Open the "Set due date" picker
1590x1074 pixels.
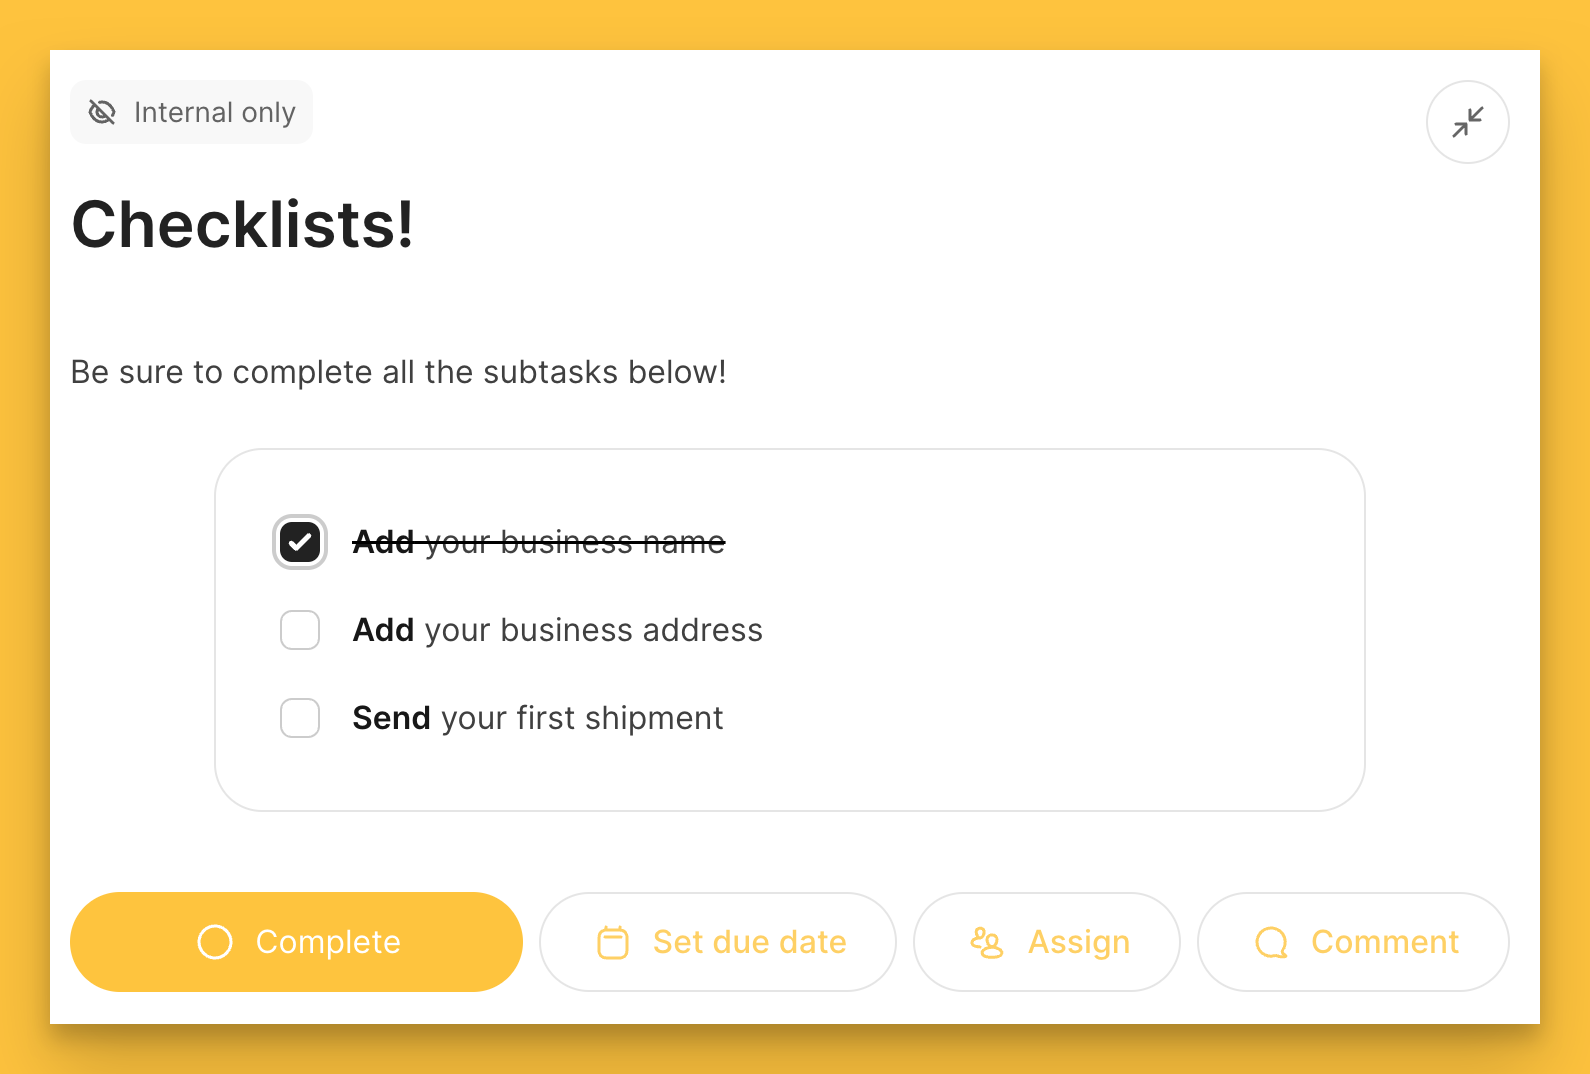coord(749,942)
